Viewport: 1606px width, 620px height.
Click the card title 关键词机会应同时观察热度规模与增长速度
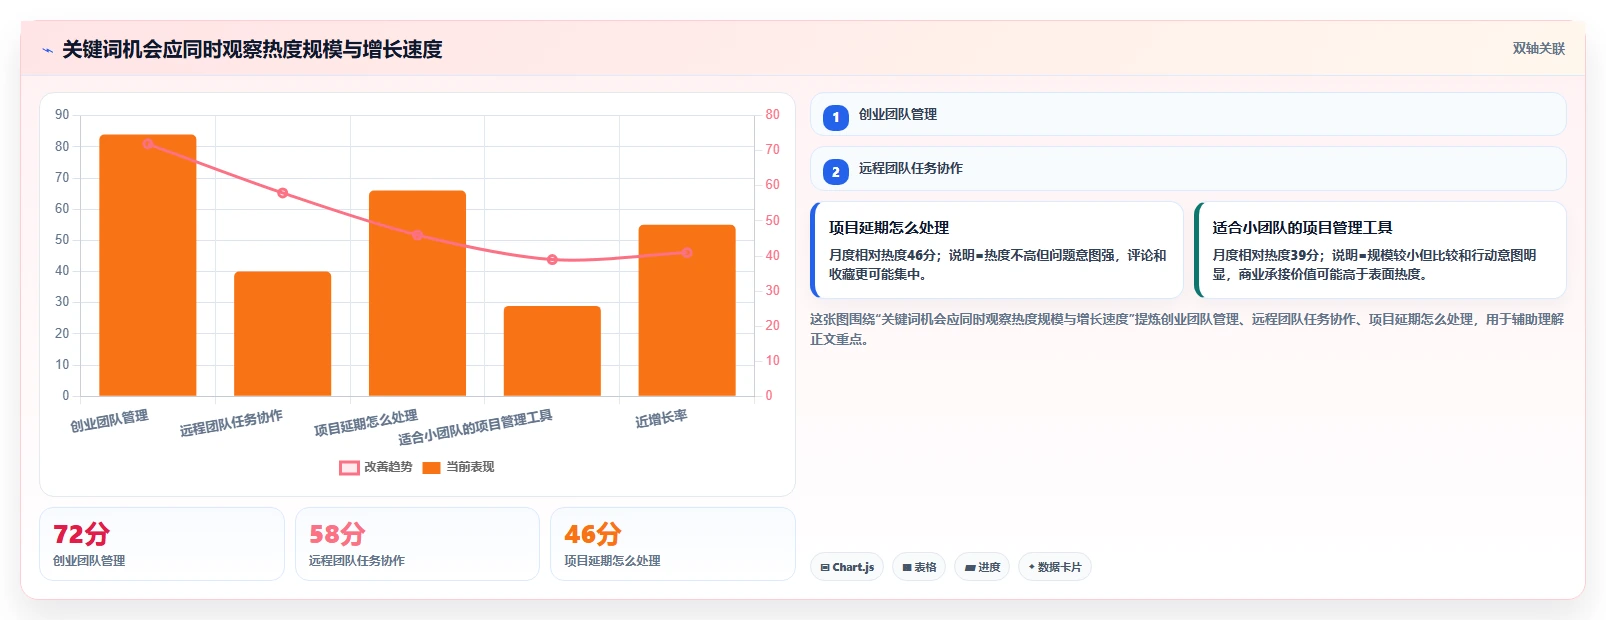click(252, 50)
